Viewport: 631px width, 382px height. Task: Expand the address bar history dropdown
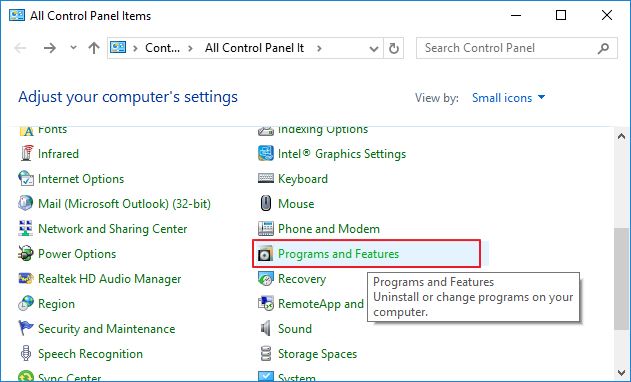click(374, 49)
